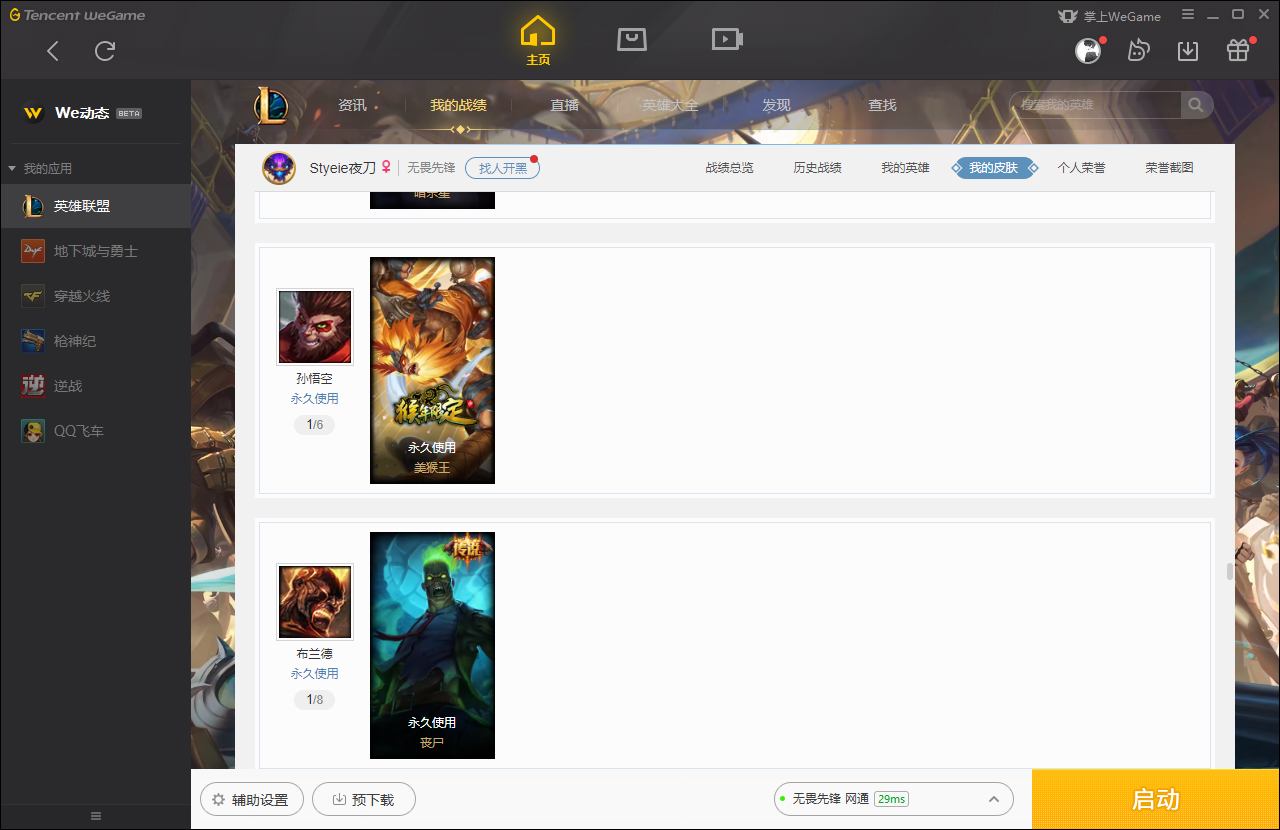
Task: Open the hamburger main menu
Action: 1188,15
